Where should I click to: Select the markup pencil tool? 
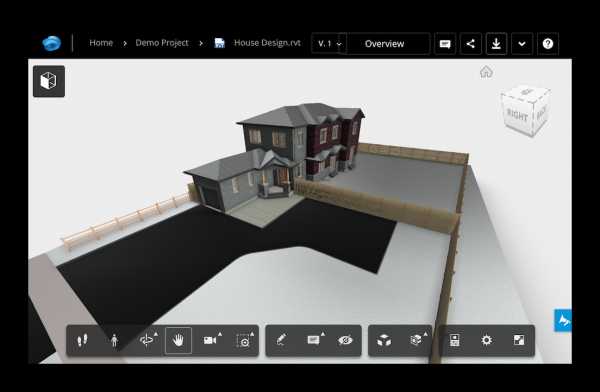(x=281, y=340)
